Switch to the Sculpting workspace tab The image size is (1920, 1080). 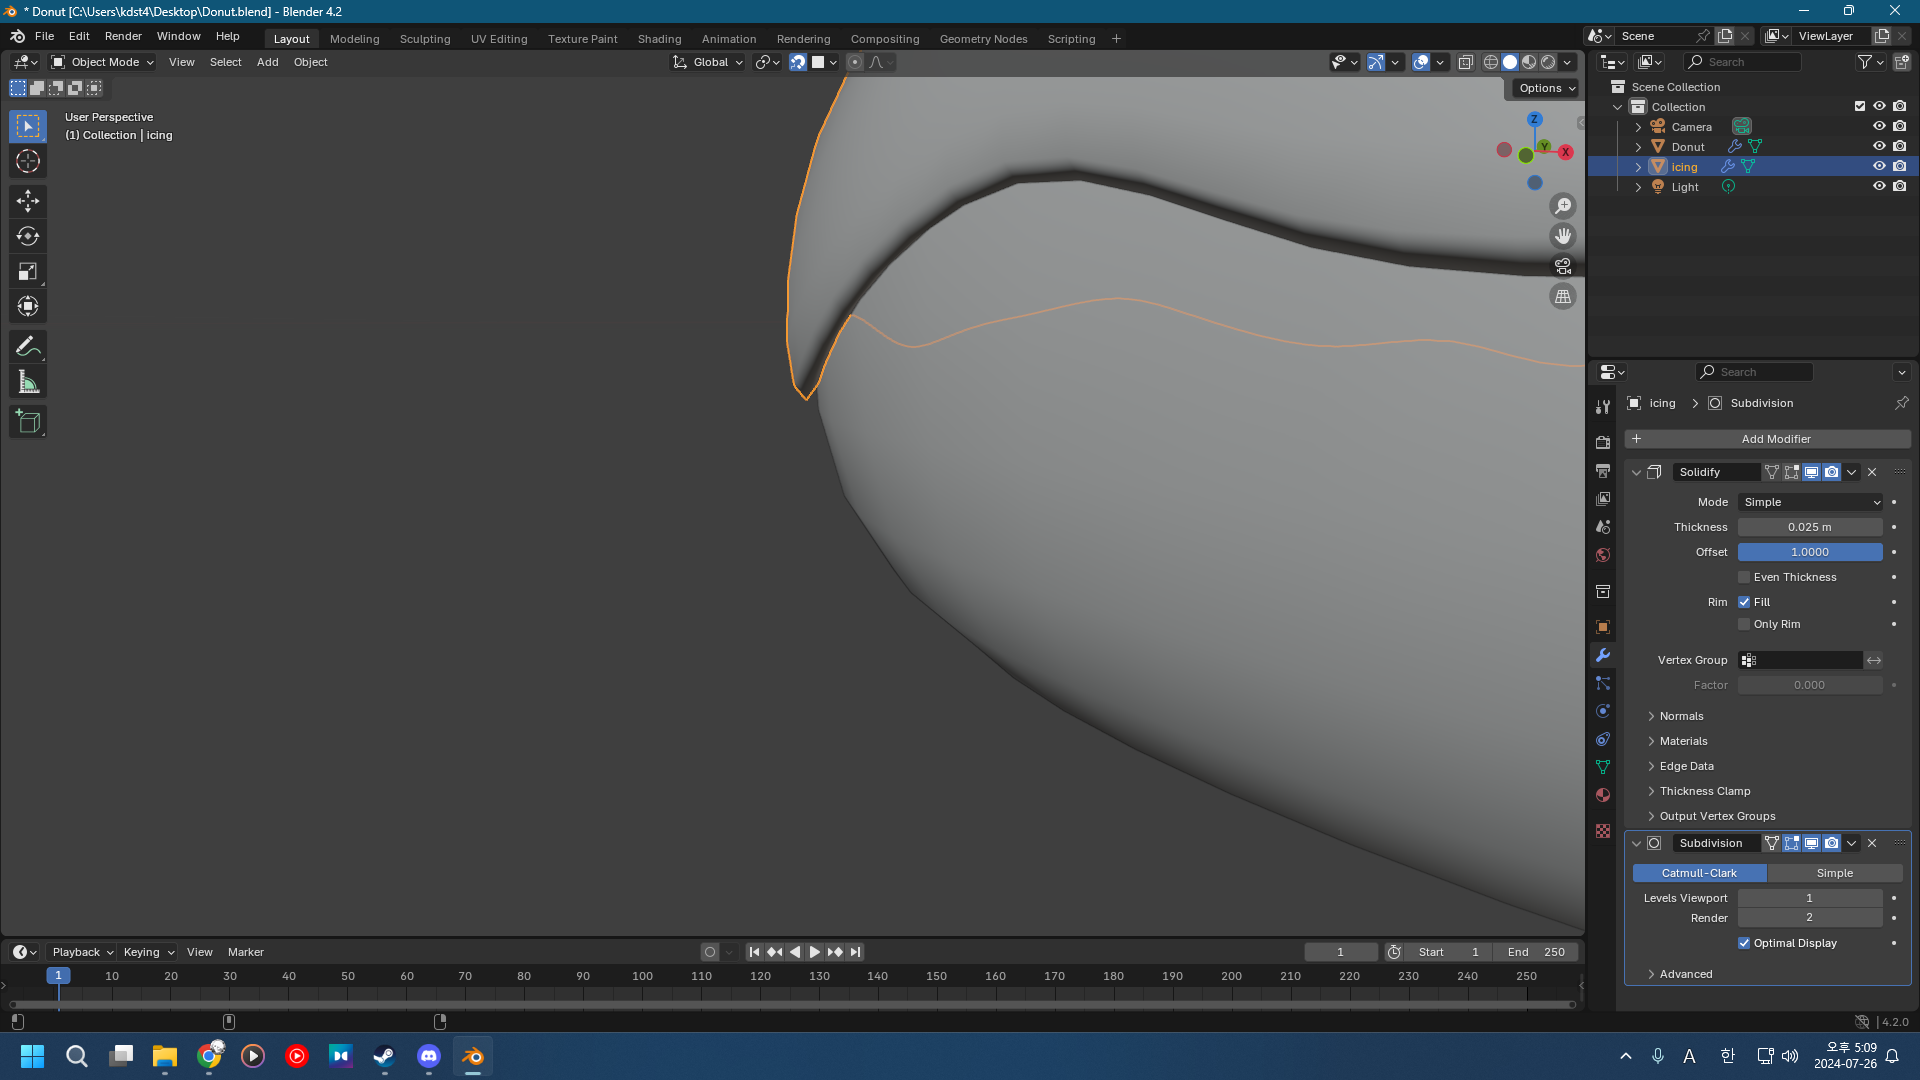(x=425, y=39)
